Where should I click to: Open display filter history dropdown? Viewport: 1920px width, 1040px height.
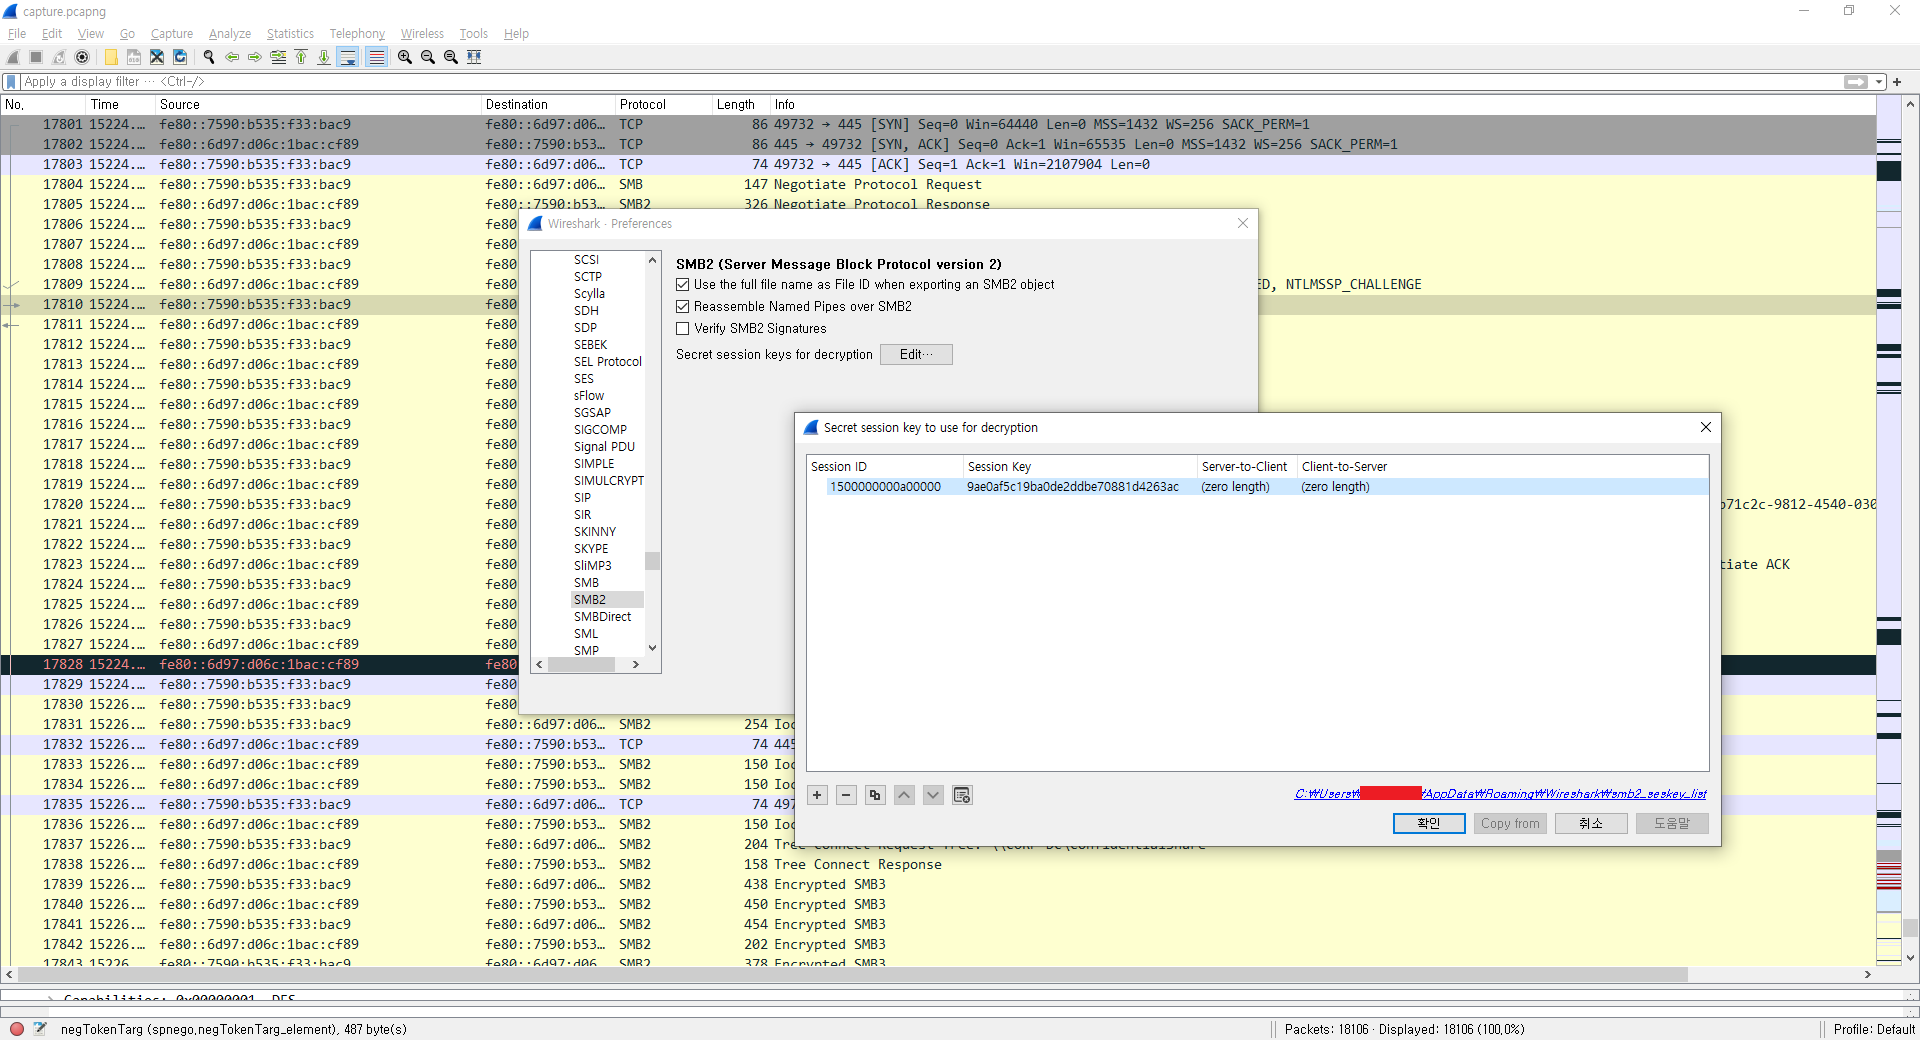click(1879, 82)
